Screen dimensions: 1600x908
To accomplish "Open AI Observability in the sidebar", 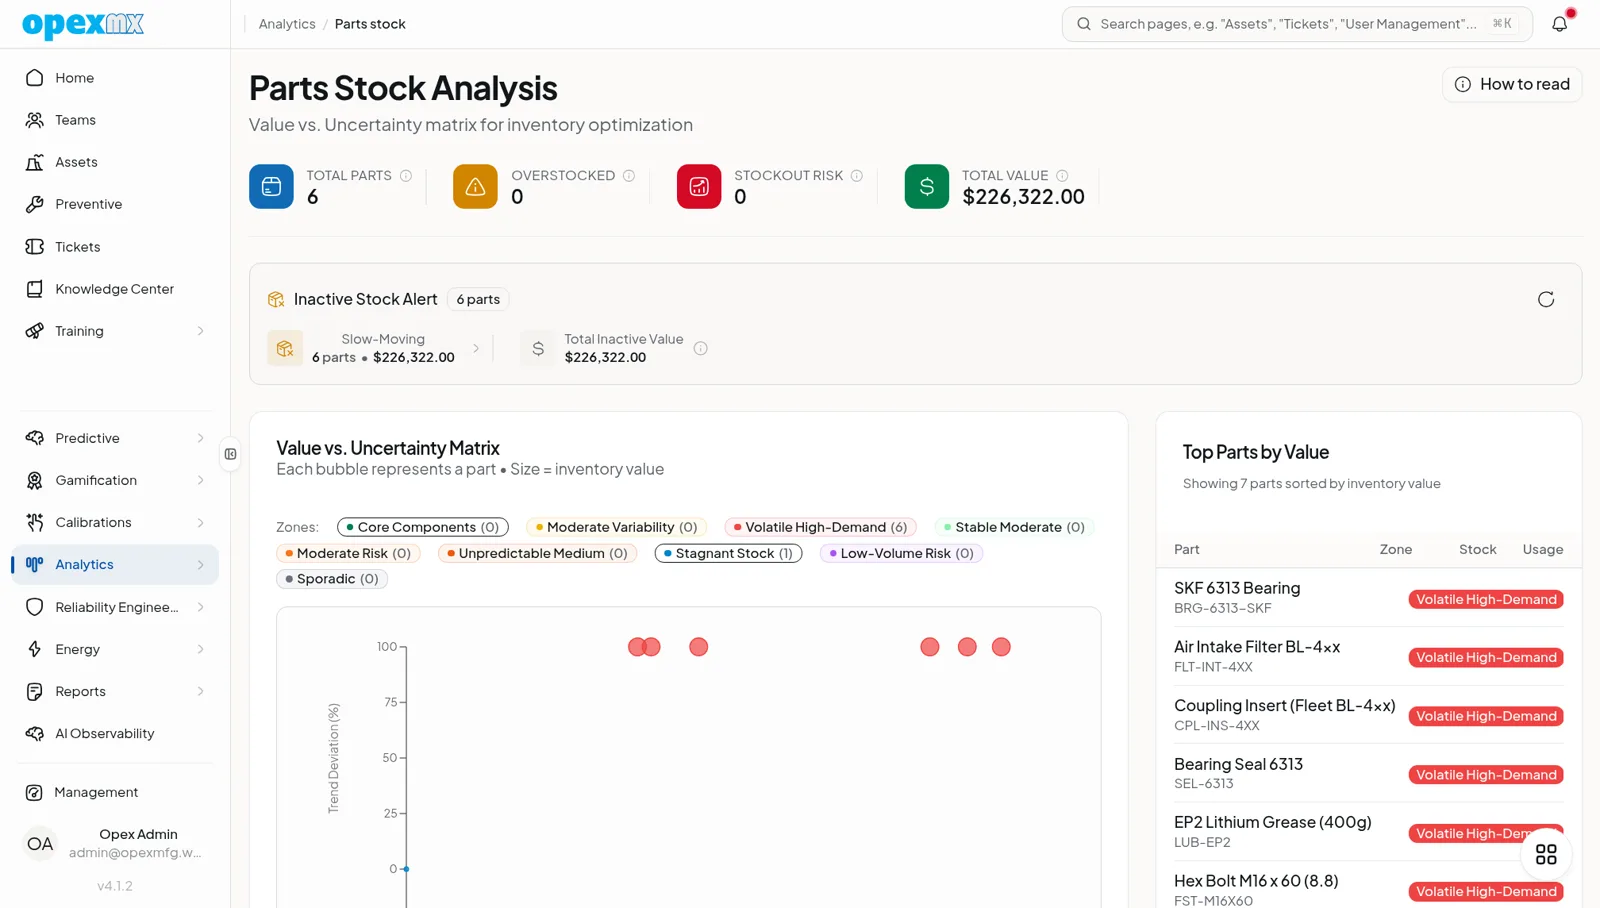I will coord(115,733).
